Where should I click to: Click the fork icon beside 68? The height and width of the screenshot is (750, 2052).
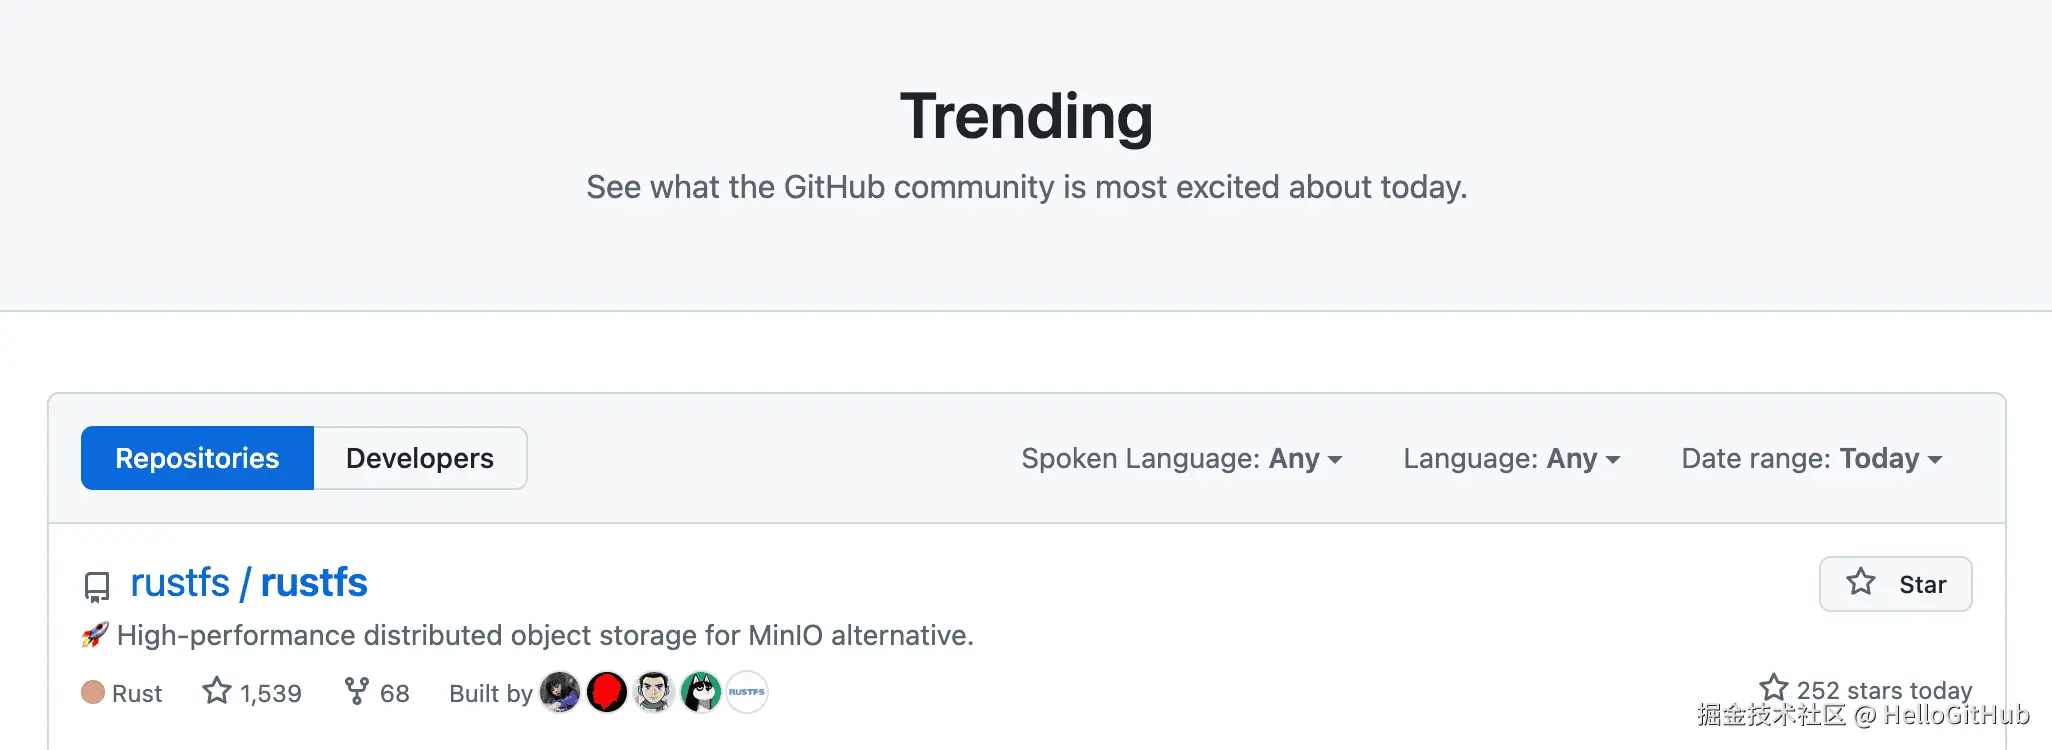coord(356,691)
